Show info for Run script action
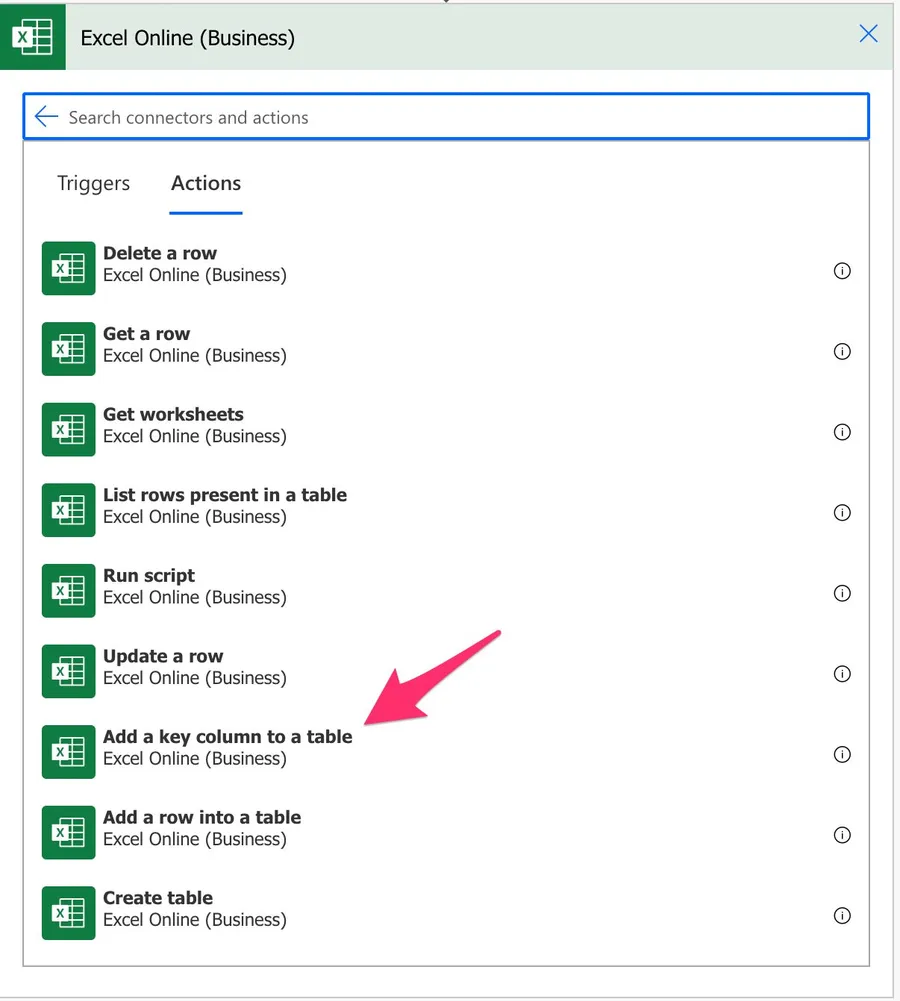The image size is (900, 1001). click(842, 593)
